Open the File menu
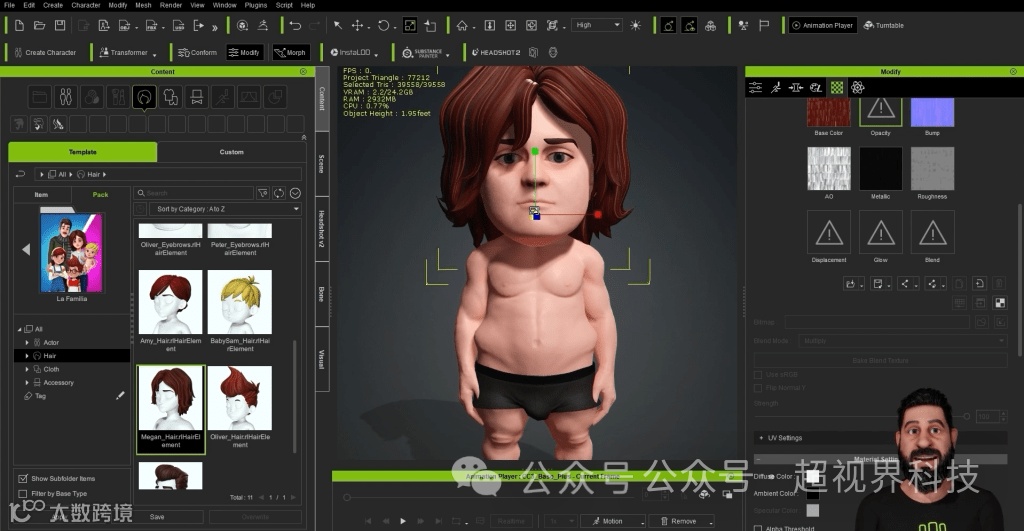The image size is (1024, 531). tap(9, 5)
